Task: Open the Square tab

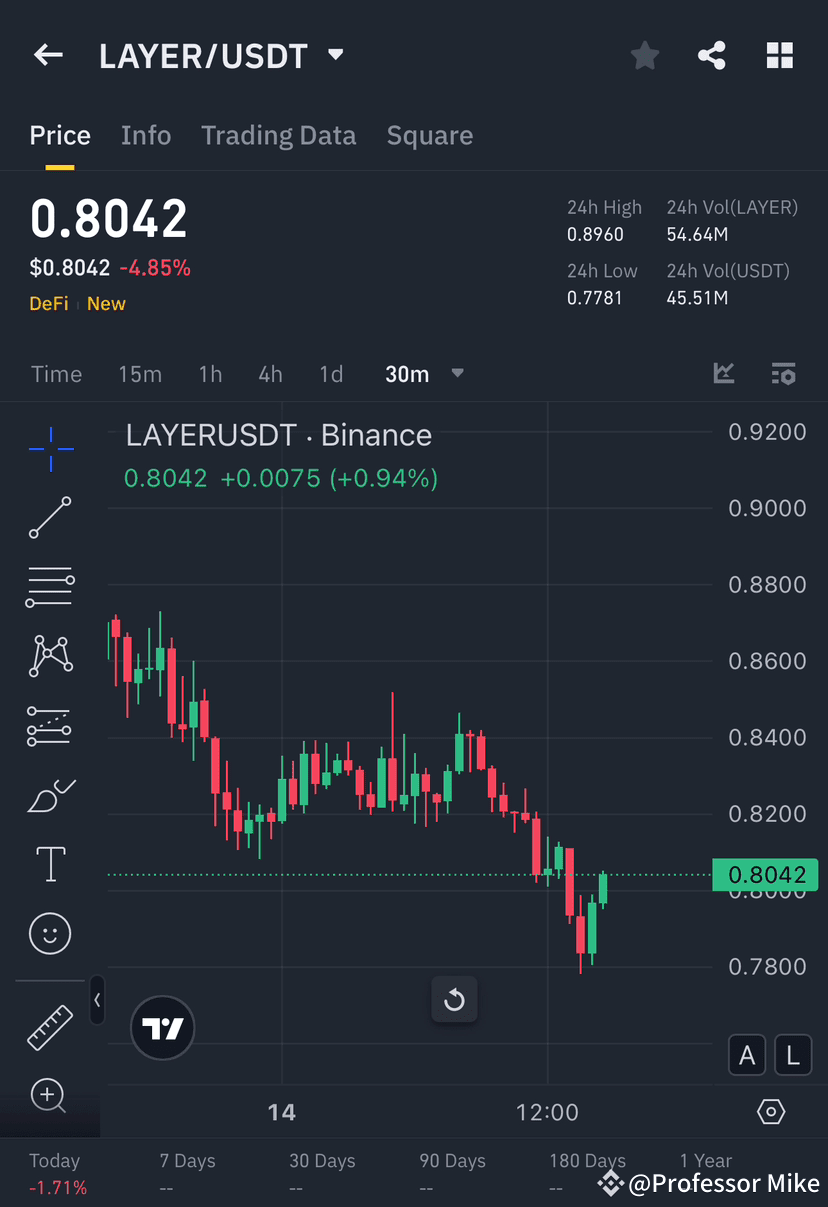Action: coord(429,135)
